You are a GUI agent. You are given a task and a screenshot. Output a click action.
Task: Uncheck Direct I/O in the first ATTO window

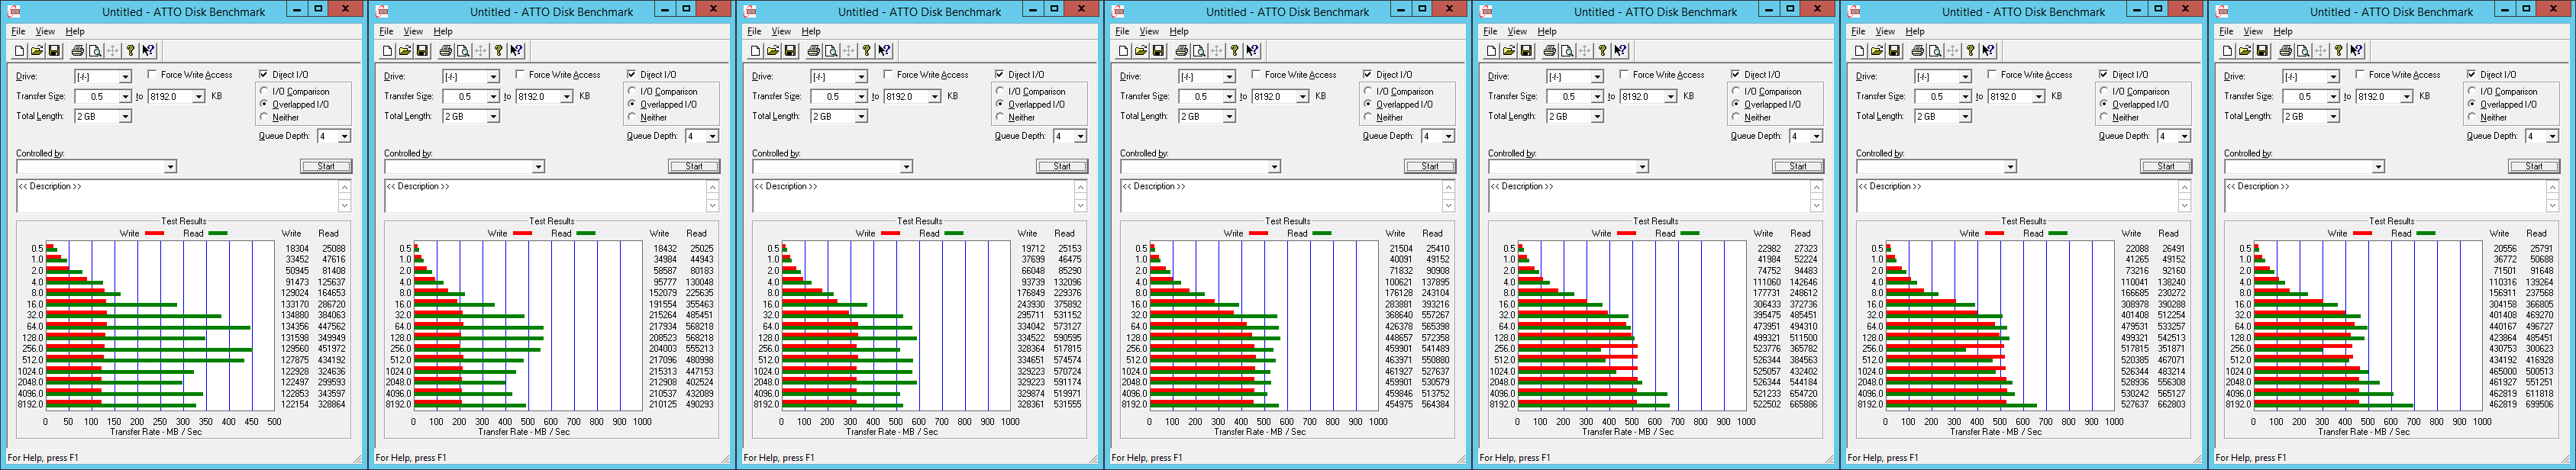tap(263, 74)
